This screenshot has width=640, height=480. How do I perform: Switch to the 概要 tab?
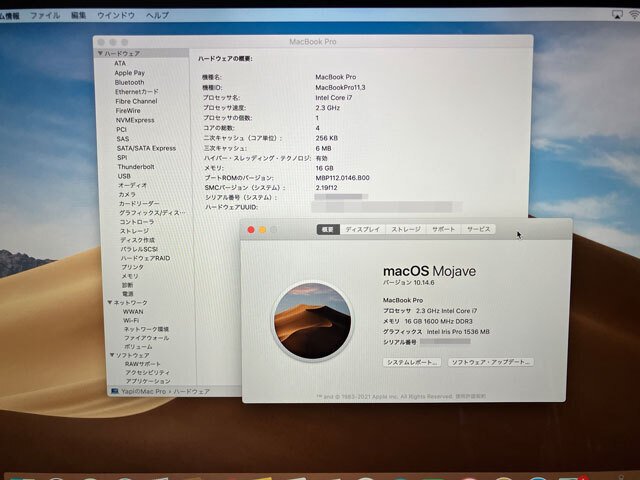(x=328, y=229)
